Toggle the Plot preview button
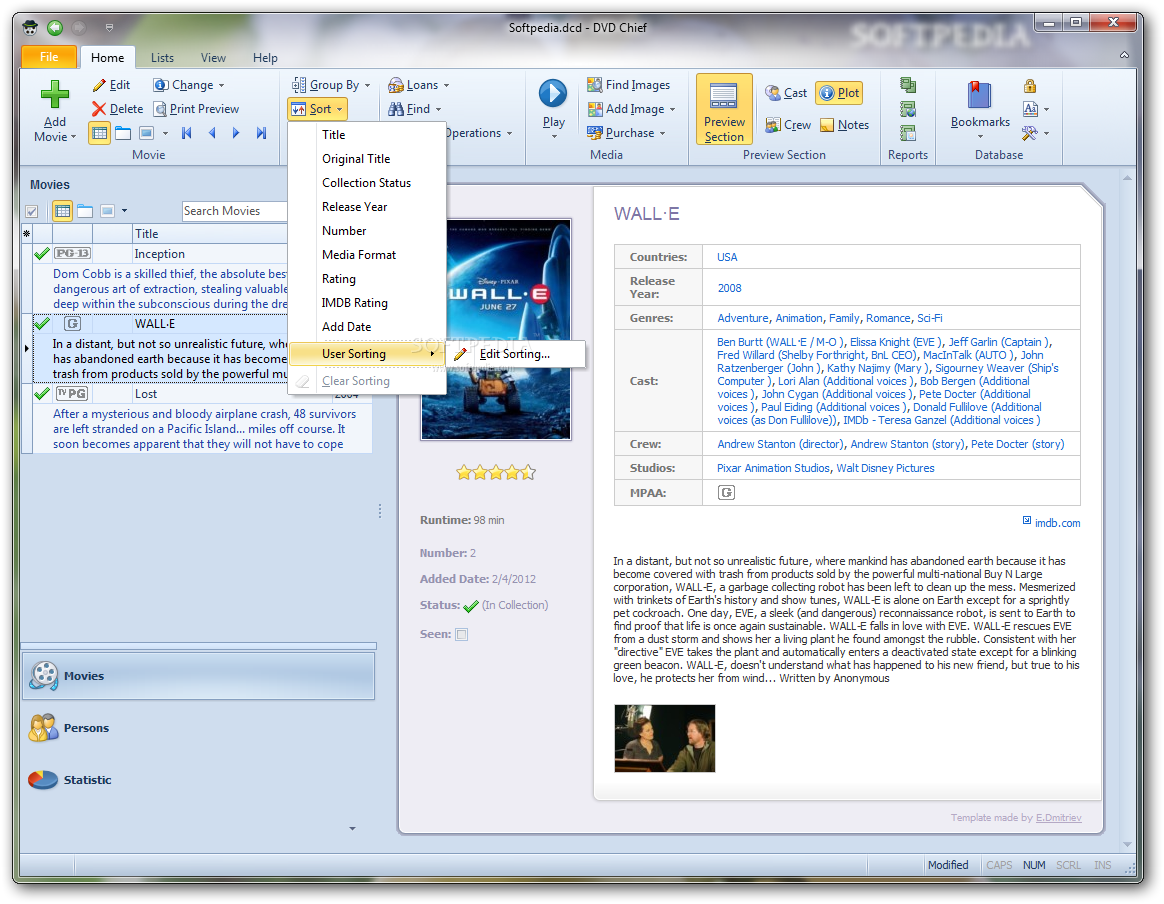1164x904 pixels. tap(839, 93)
